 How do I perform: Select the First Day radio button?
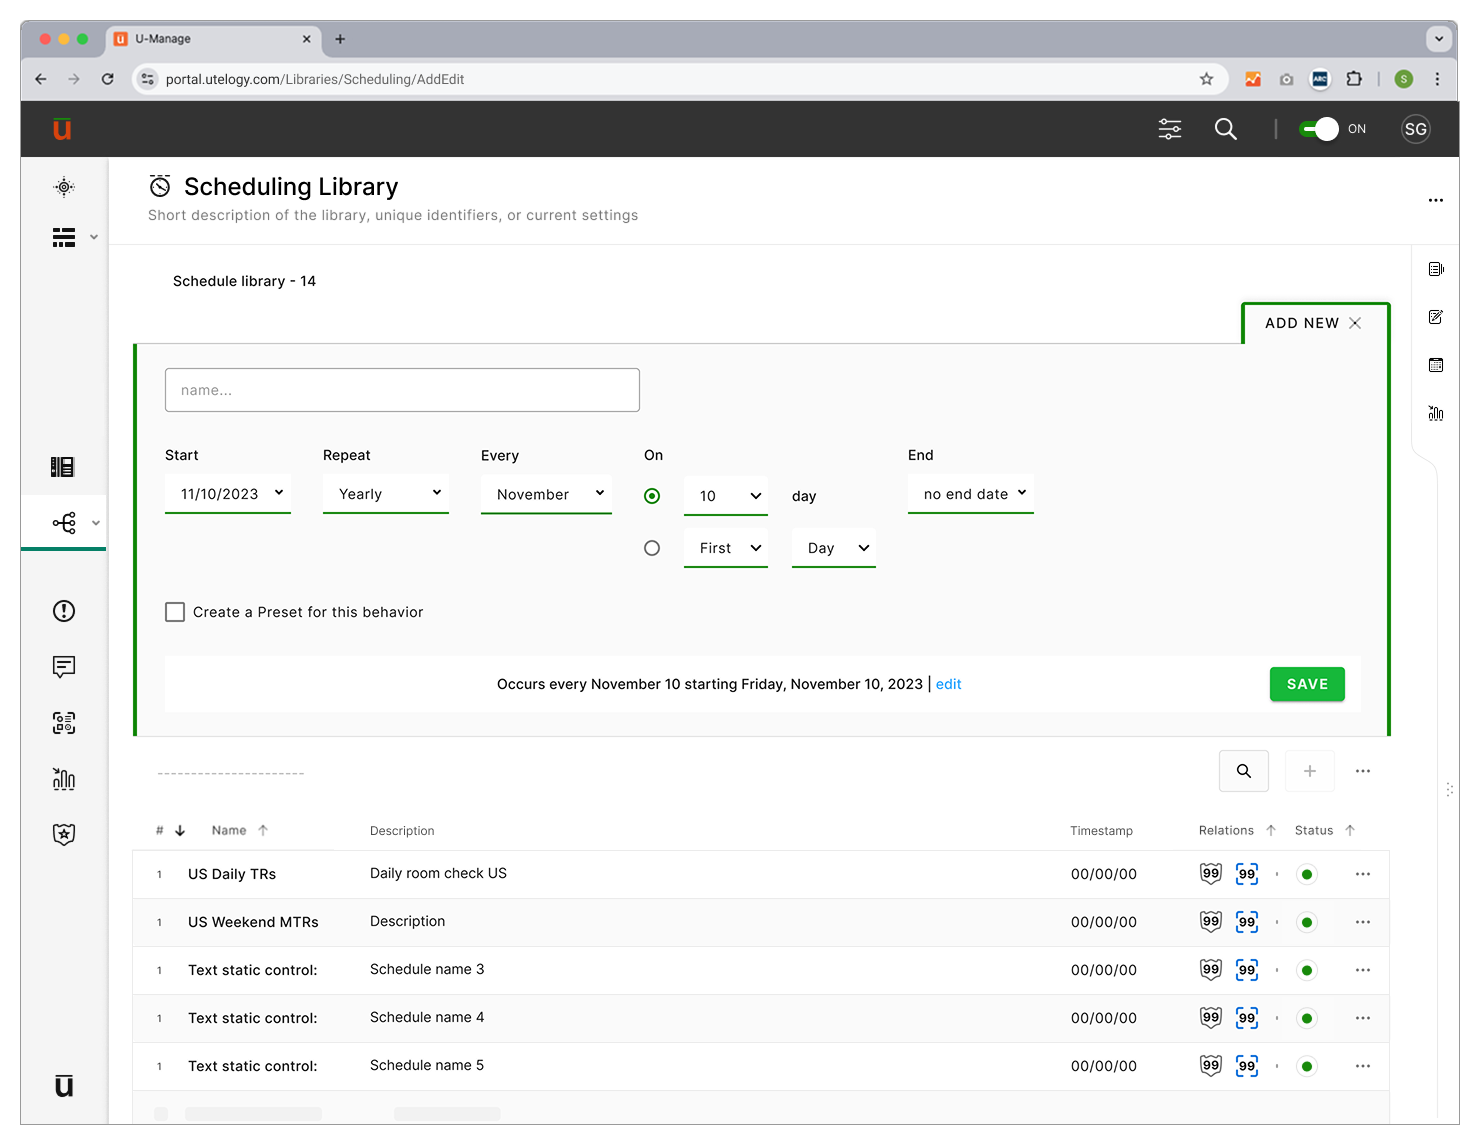pyautogui.click(x=652, y=548)
